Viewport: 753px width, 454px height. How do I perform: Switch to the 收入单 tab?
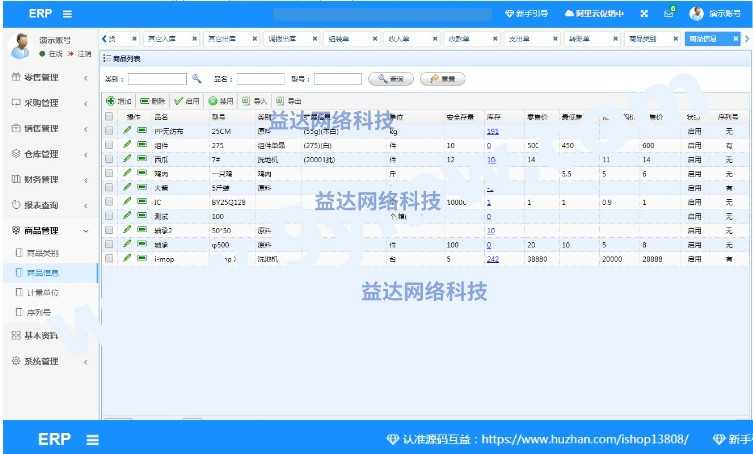coord(399,38)
